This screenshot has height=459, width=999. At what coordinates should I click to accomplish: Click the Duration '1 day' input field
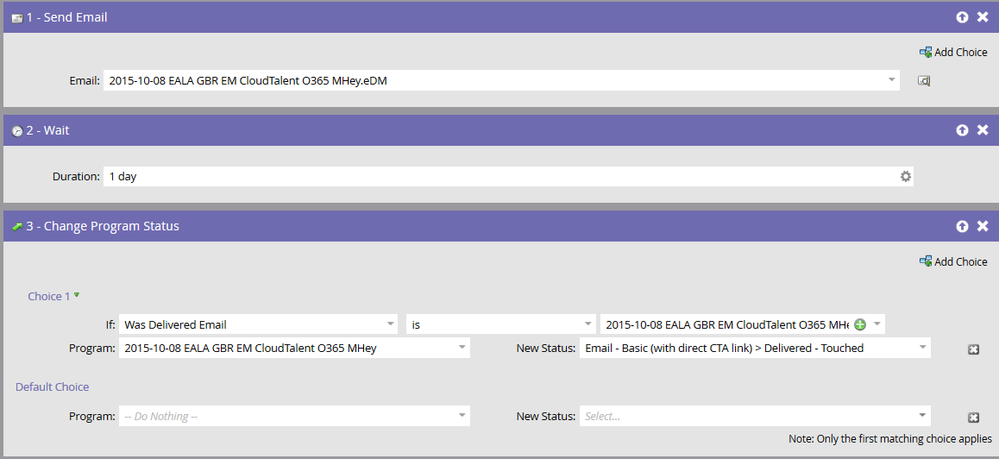pos(500,176)
